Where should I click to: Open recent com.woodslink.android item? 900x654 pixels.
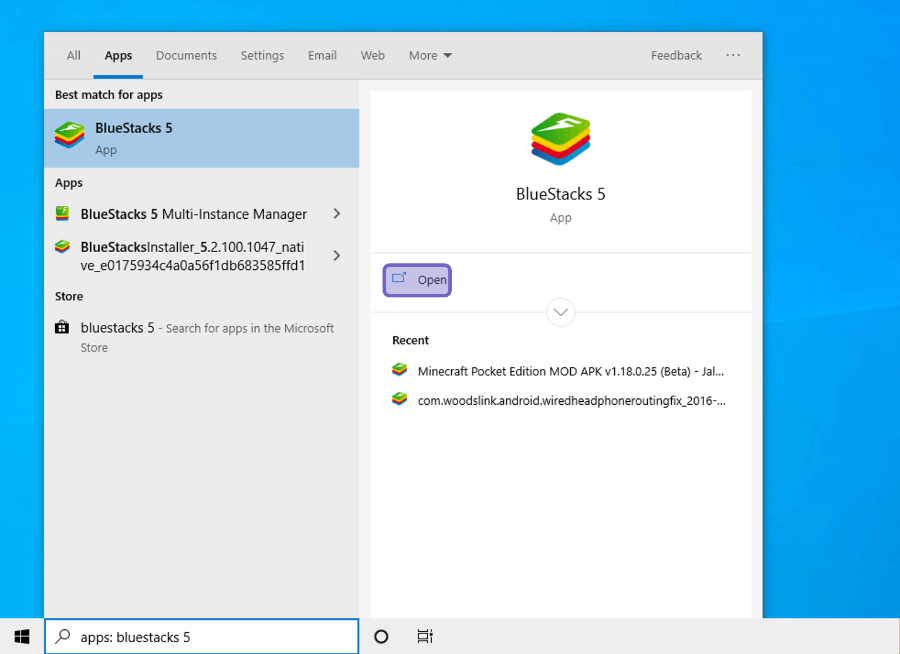tap(559, 400)
